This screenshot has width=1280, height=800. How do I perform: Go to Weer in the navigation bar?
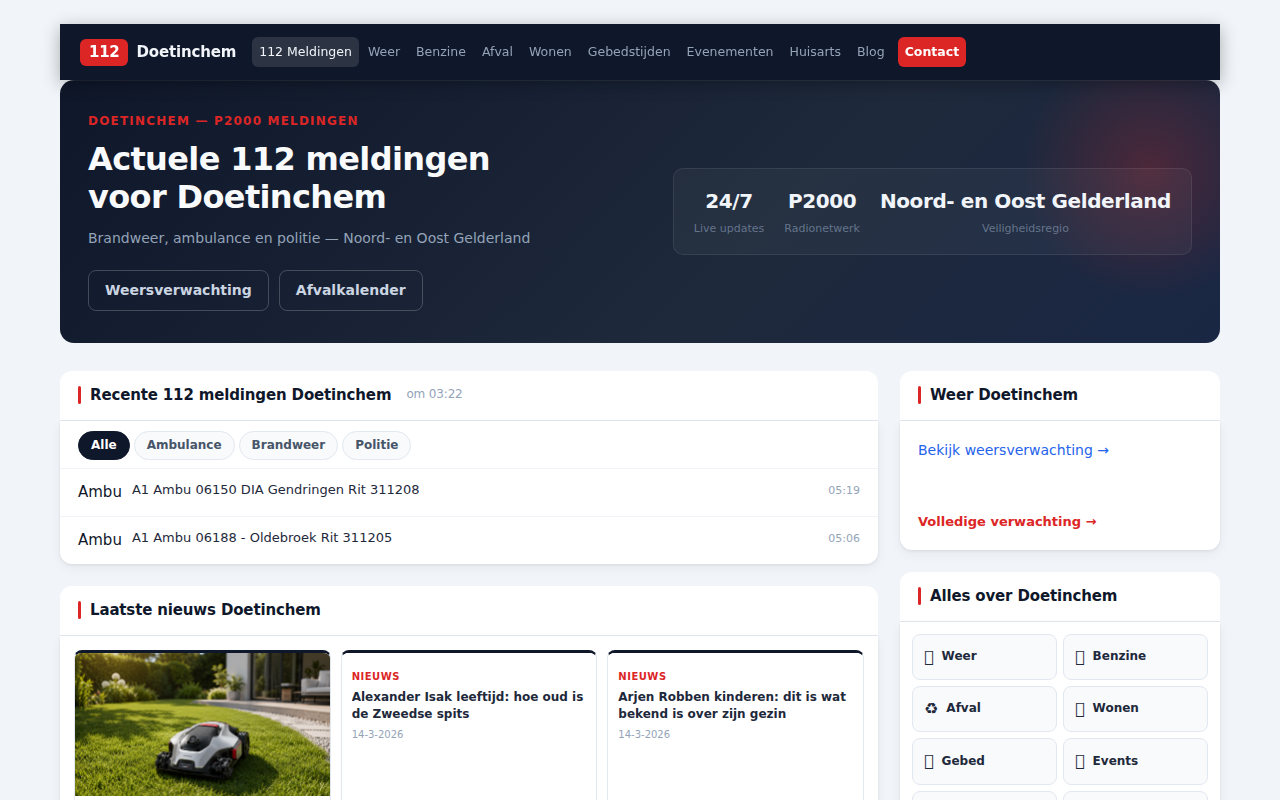coord(384,52)
